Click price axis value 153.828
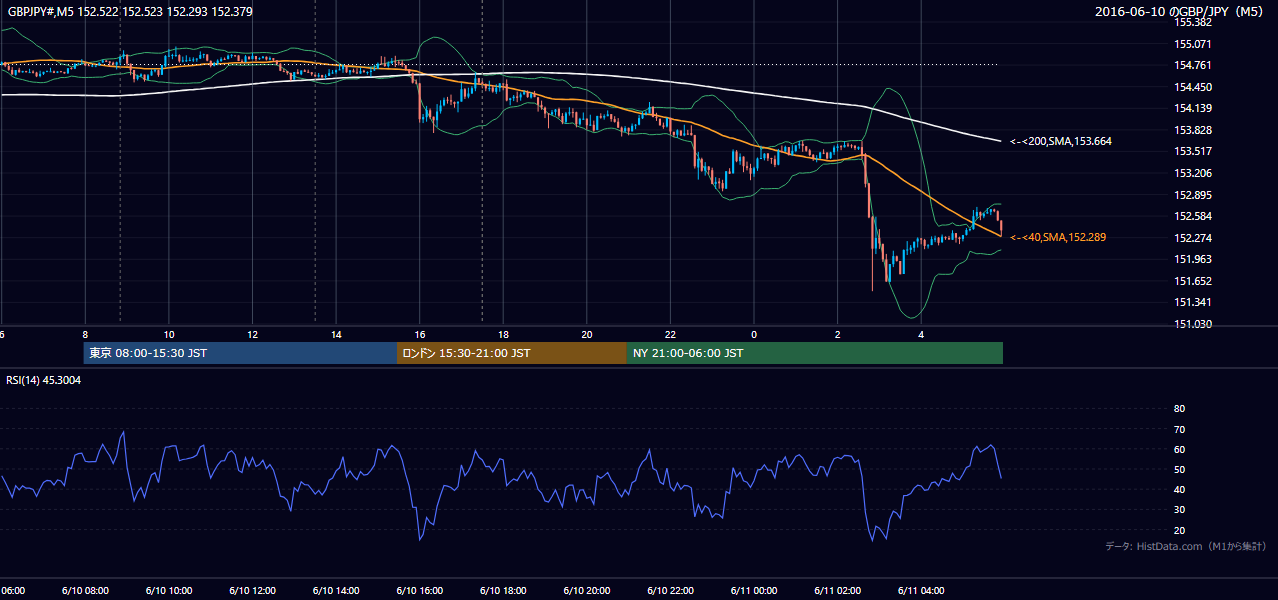 click(x=1194, y=130)
